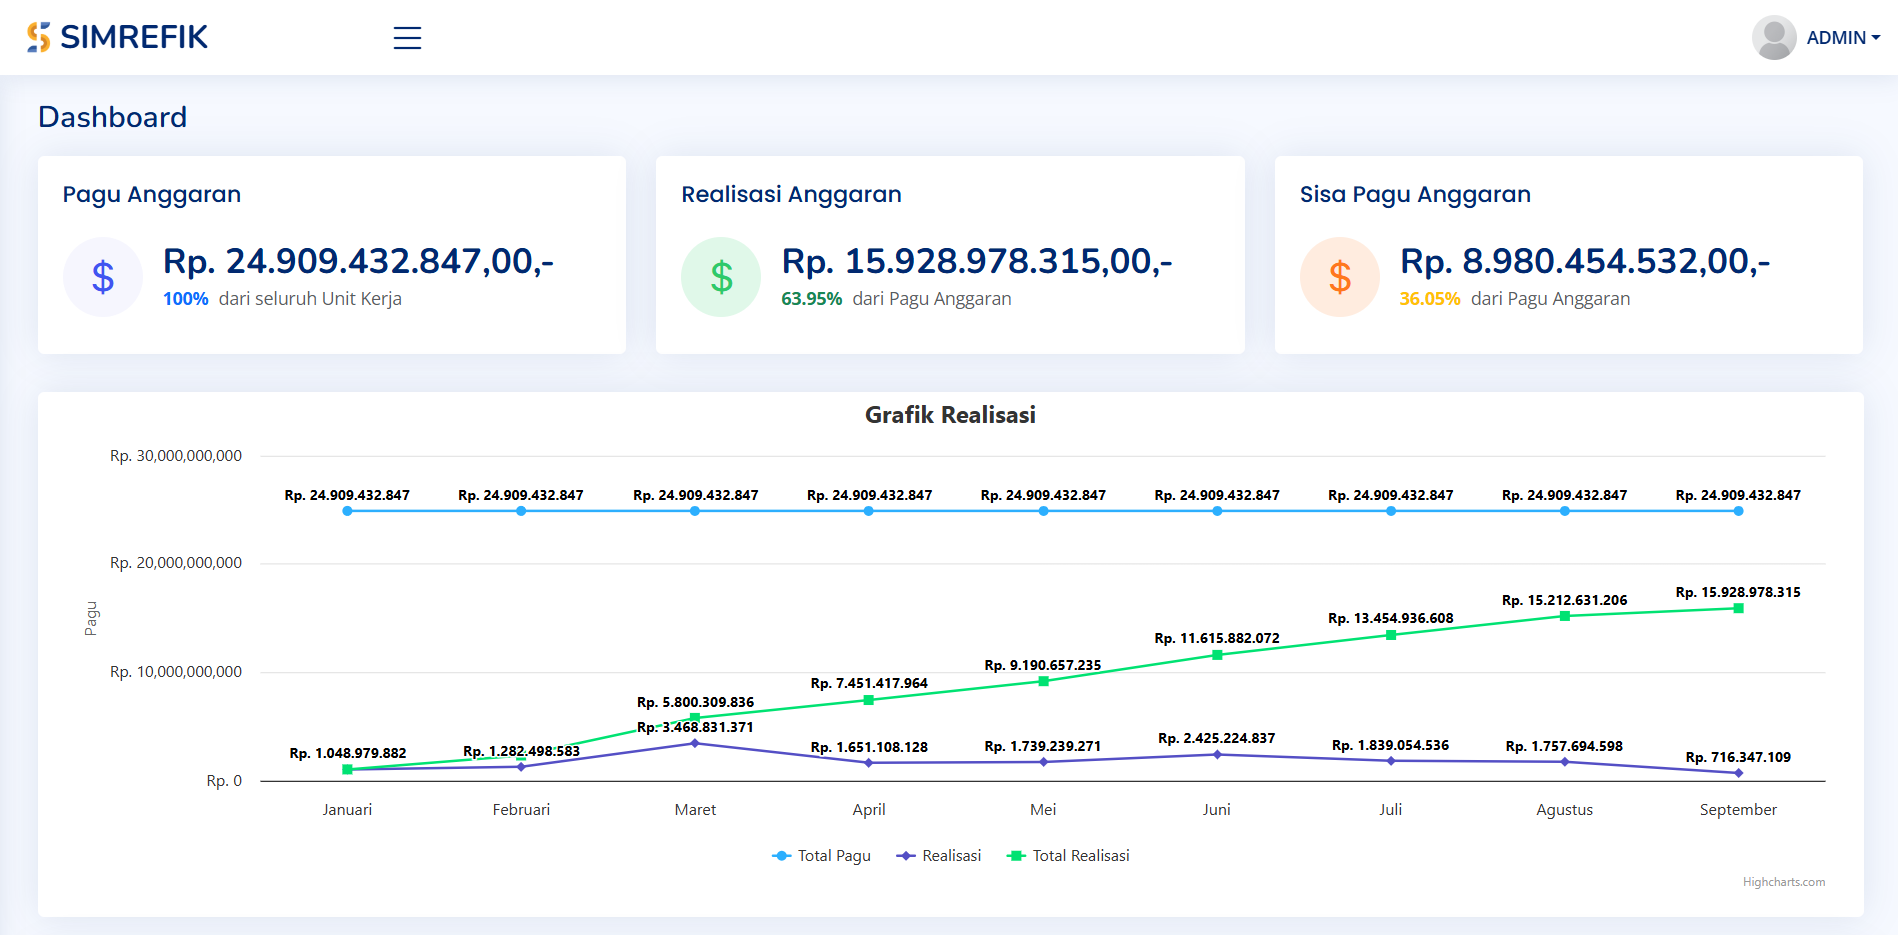
Task: Click blue dollar icon in Pagu Anggaran
Action: 103,277
